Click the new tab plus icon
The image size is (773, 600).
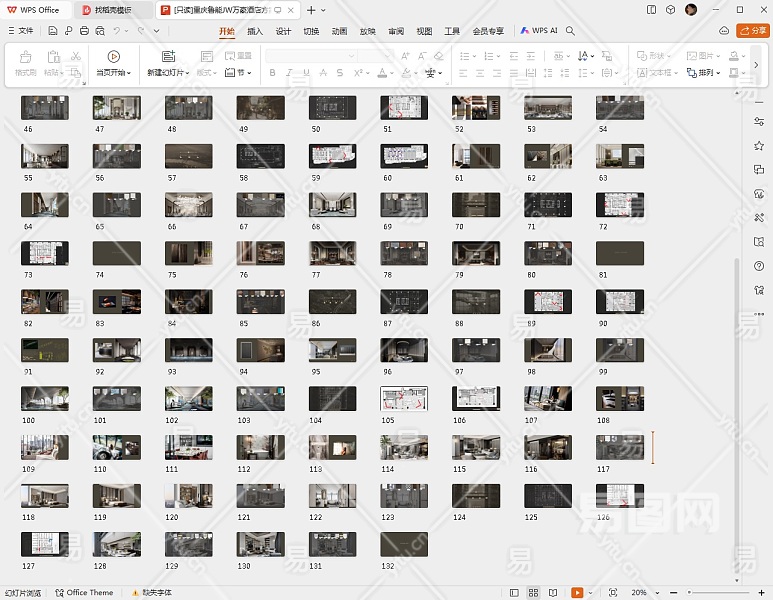point(311,10)
